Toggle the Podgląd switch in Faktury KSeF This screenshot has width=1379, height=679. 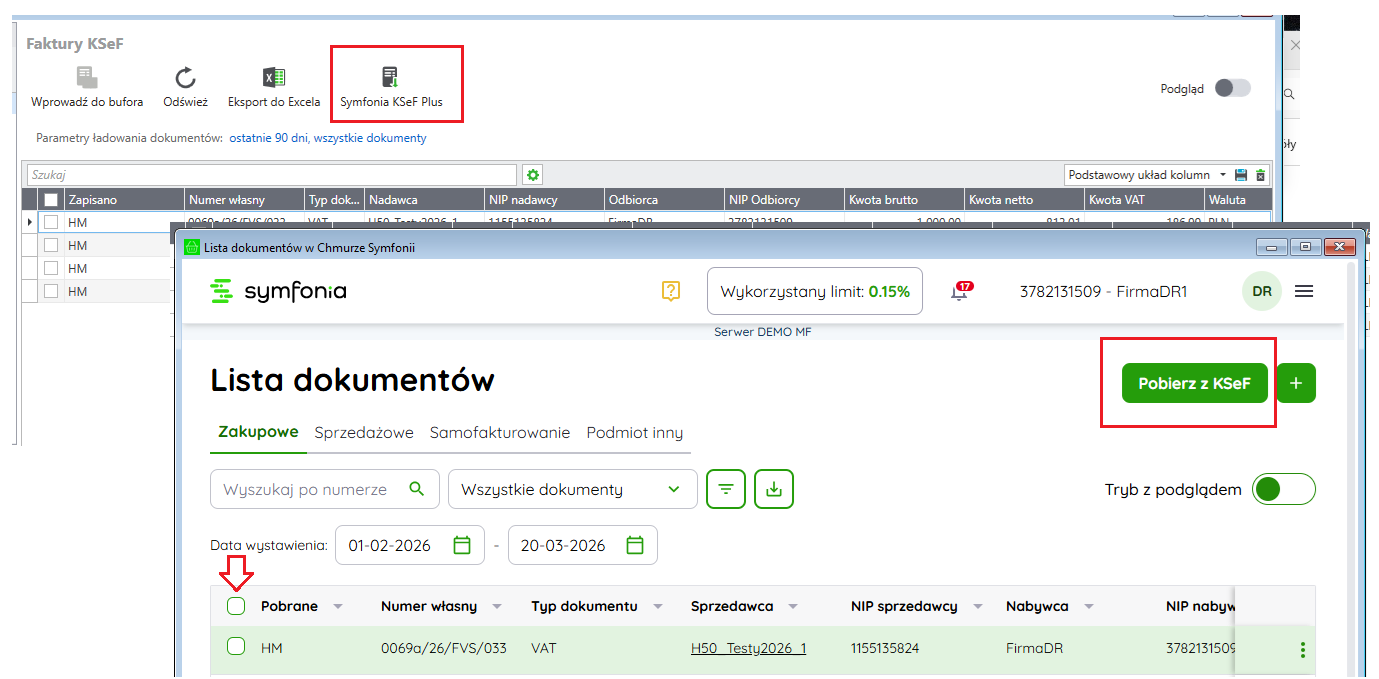[x=1232, y=88]
